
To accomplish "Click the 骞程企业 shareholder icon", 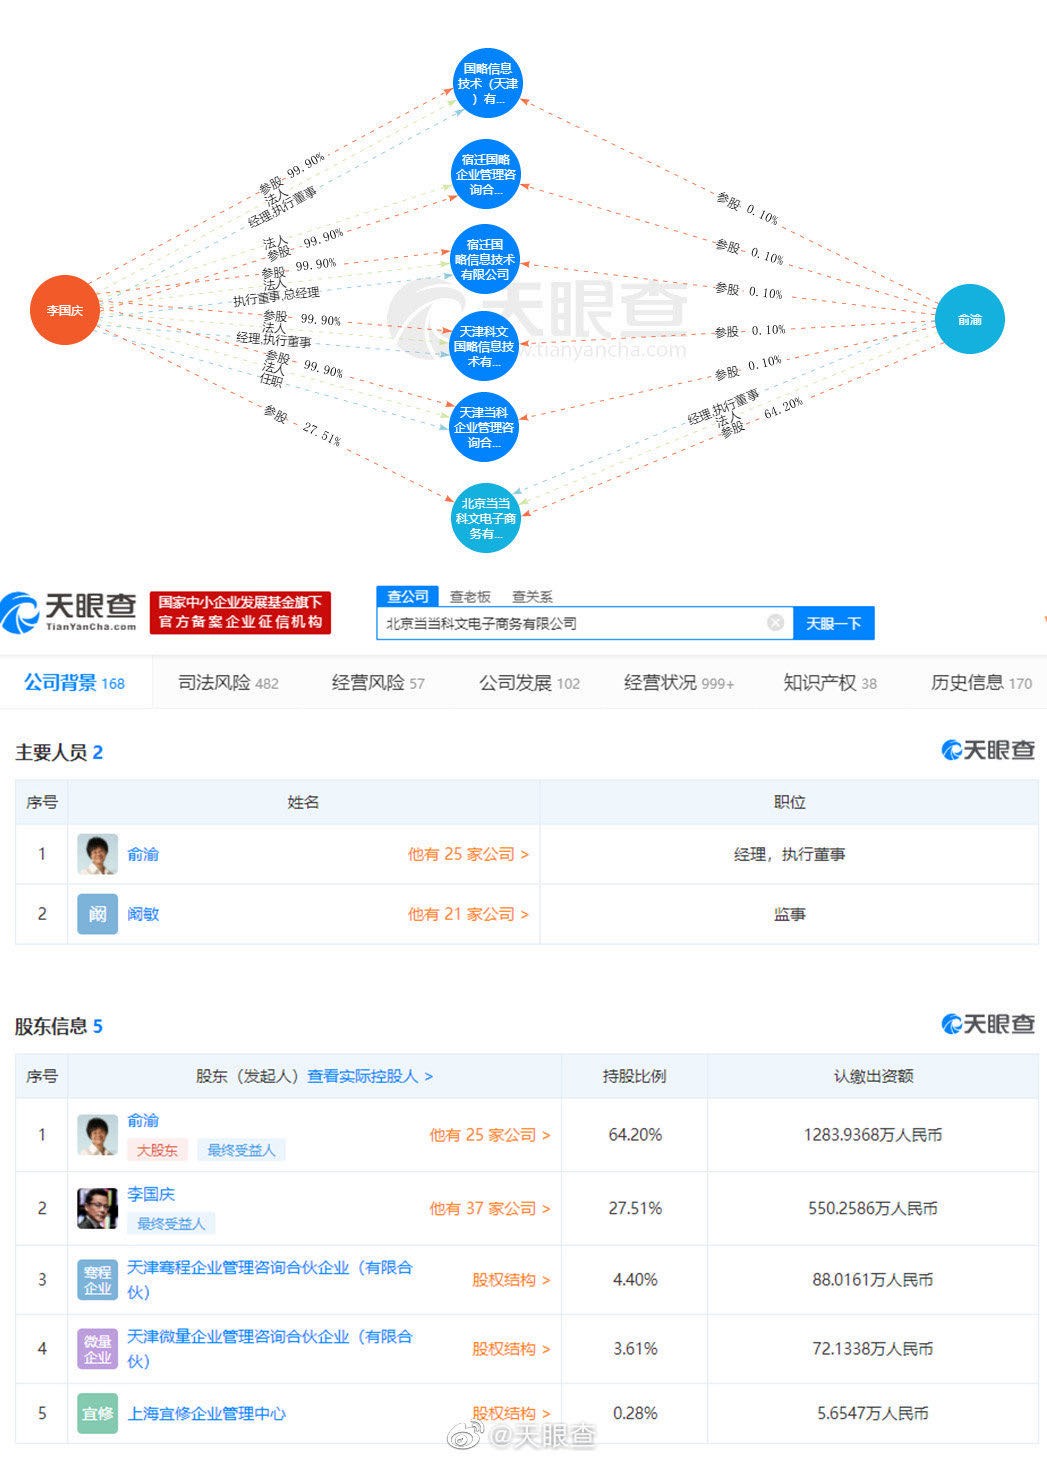I will coord(97,1280).
